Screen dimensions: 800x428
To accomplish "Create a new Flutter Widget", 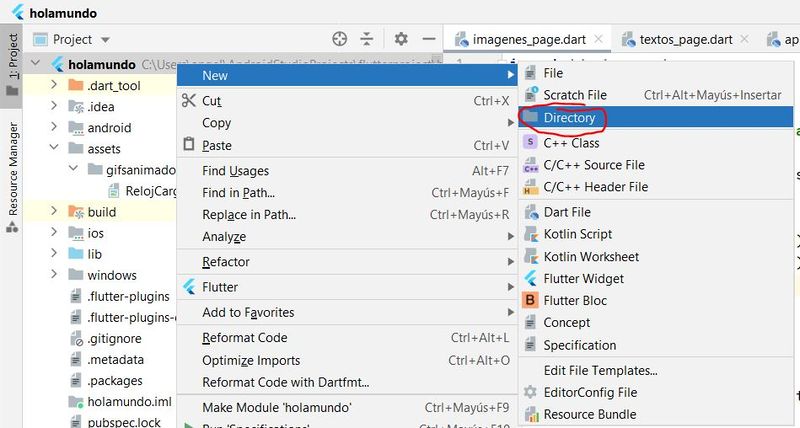I will 656,279.
